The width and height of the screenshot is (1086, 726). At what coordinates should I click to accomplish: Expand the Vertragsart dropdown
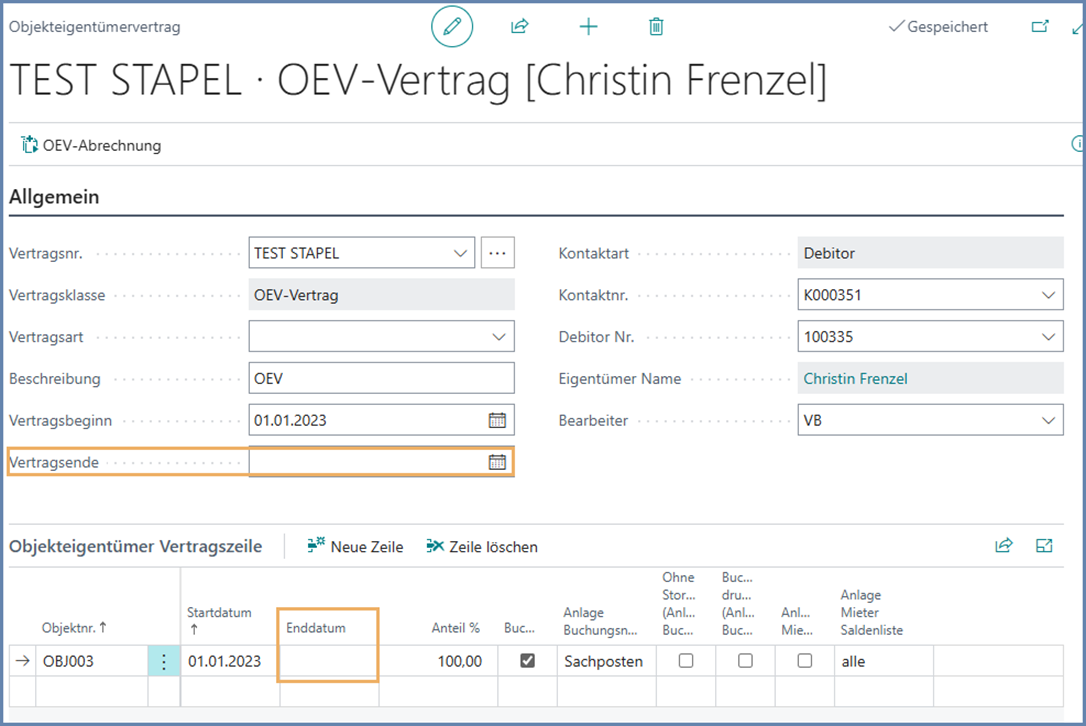[499, 337]
